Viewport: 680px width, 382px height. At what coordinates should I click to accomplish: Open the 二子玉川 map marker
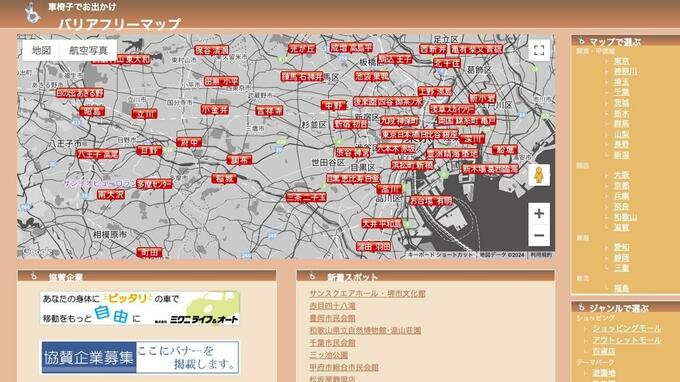pos(306,198)
